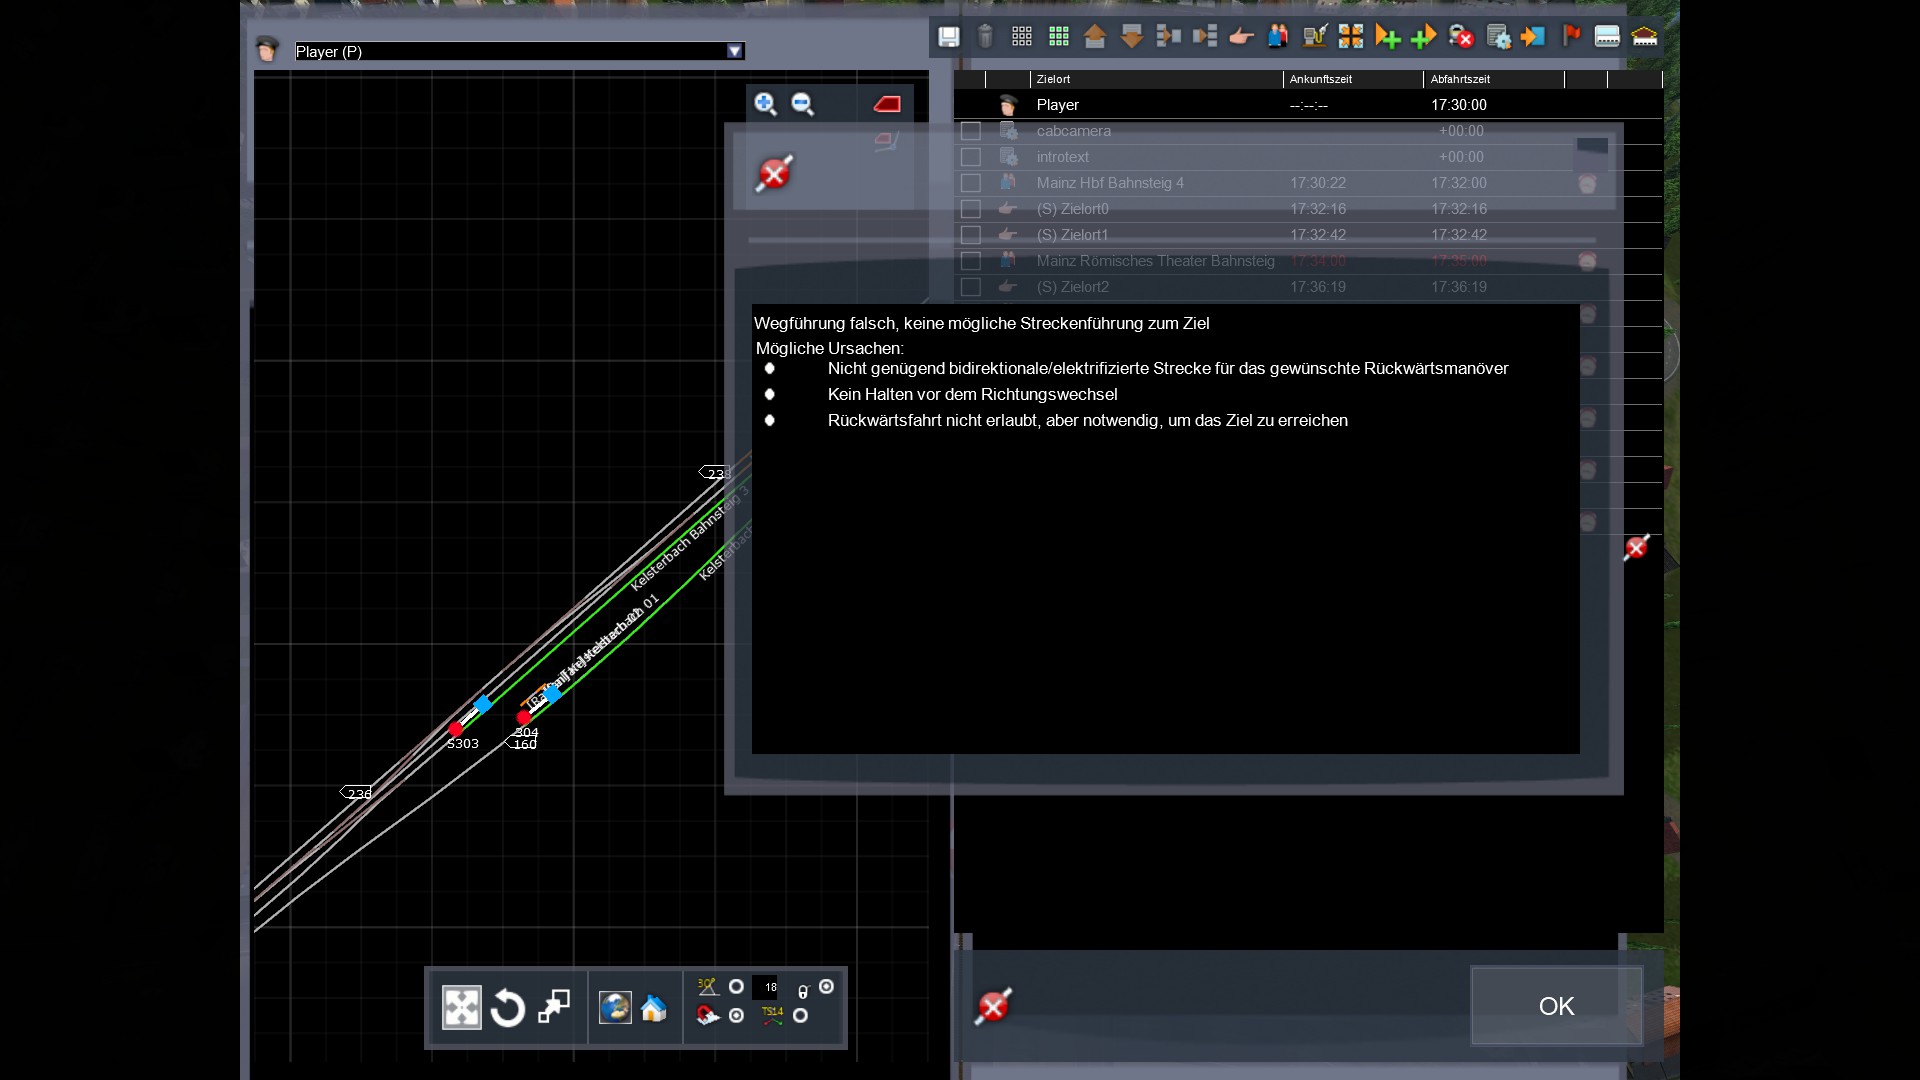
Task: Click the floppy disk save icon
Action: click(948, 37)
